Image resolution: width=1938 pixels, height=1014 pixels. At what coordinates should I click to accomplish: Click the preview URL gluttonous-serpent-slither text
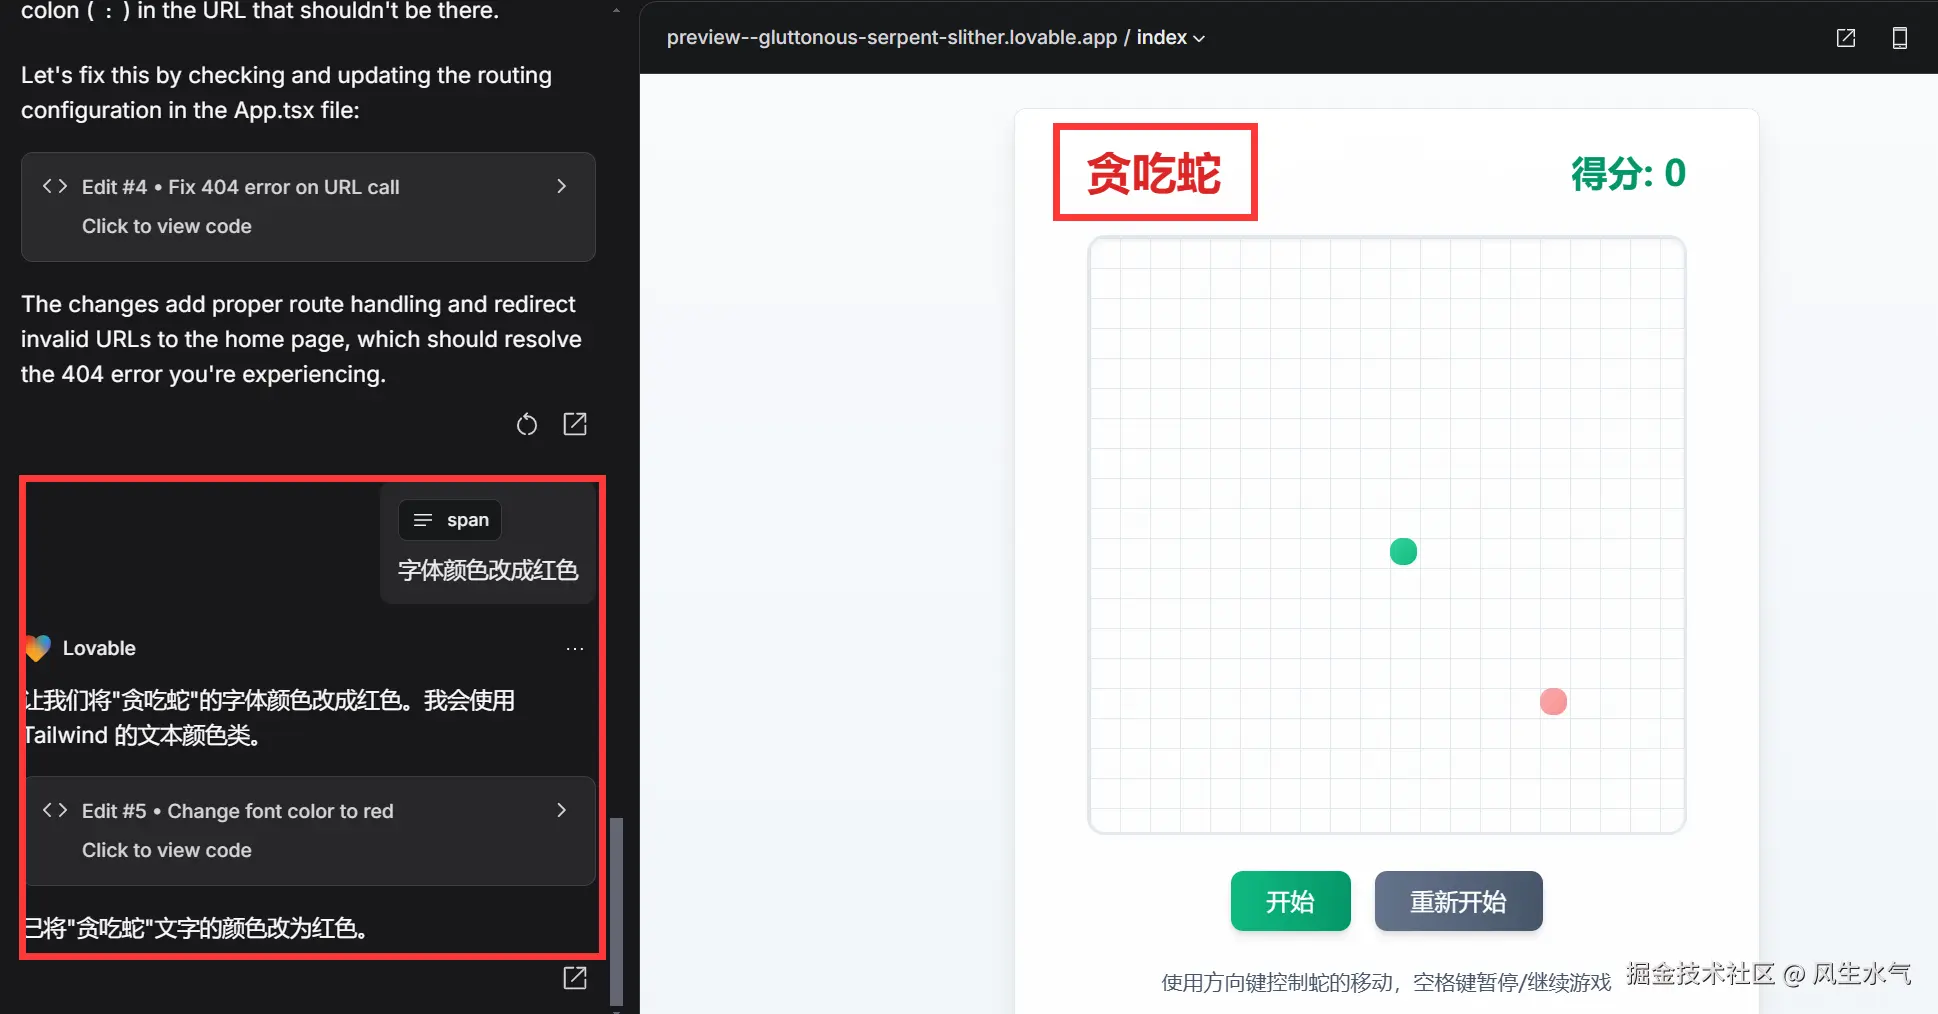[x=891, y=38]
